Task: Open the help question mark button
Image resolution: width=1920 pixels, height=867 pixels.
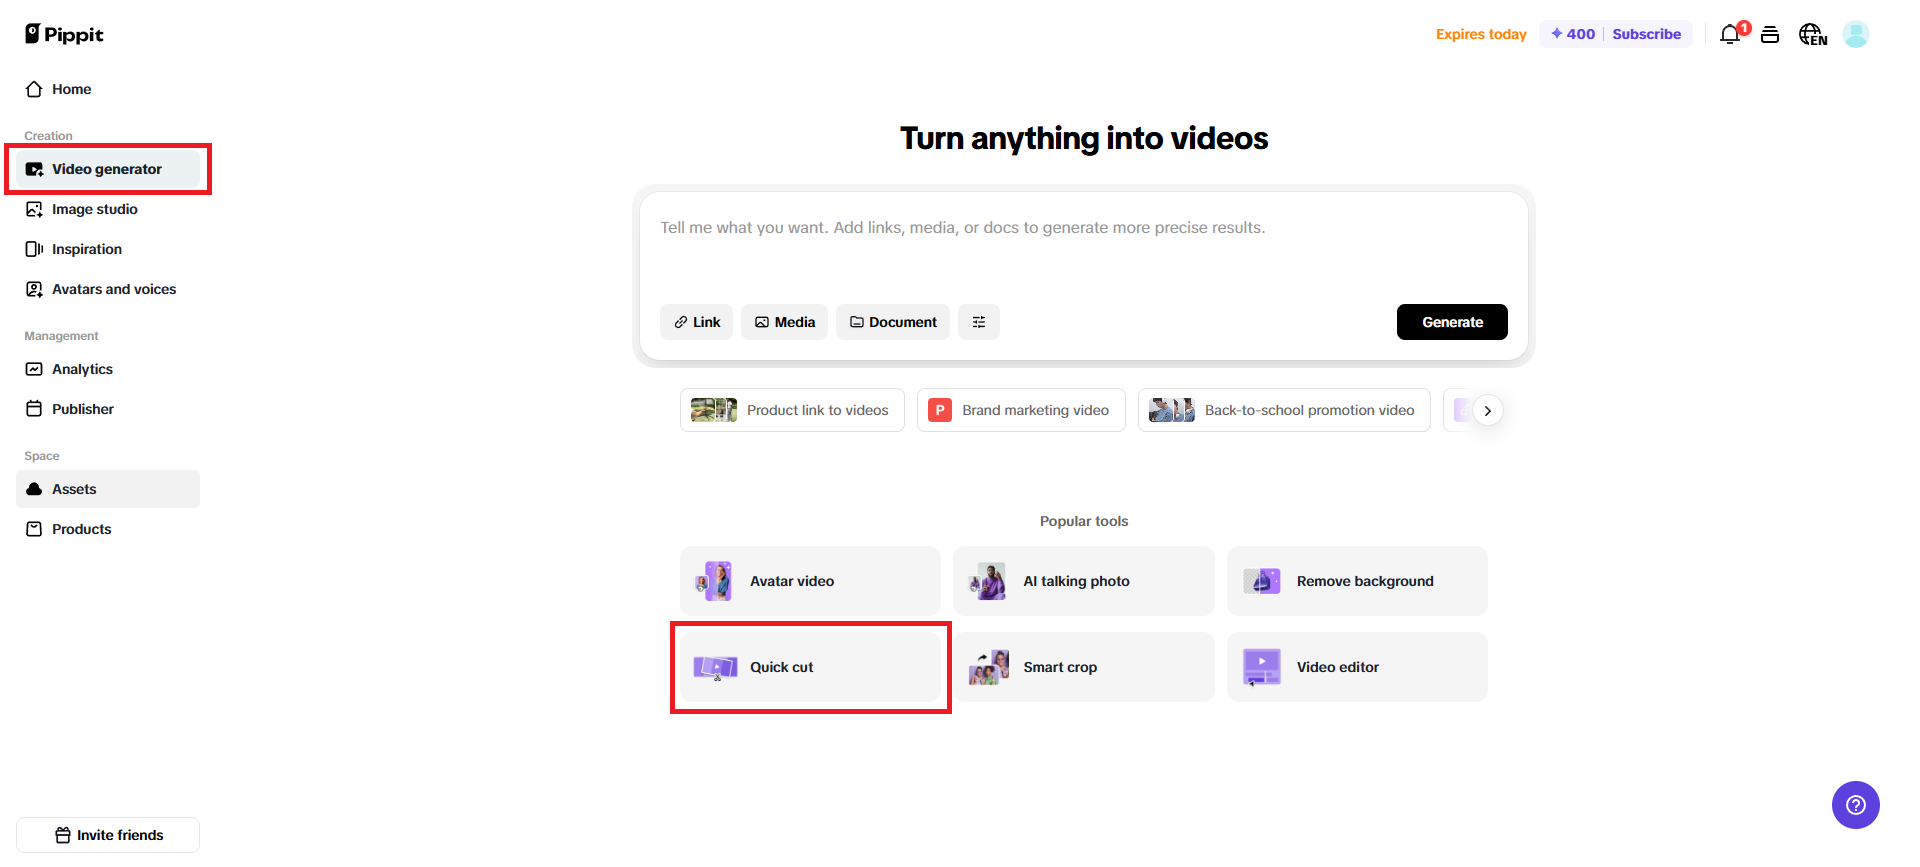Action: coord(1856,805)
